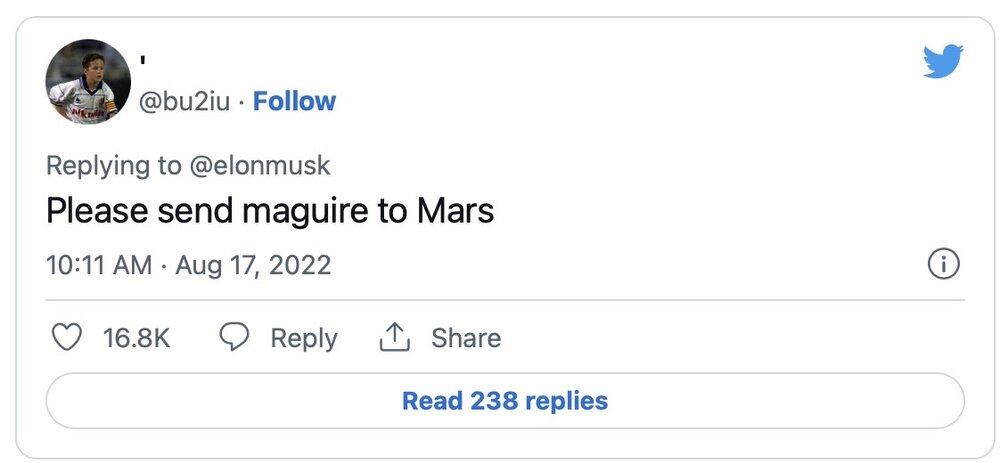Like the tweet with the heart icon

point(66,337)
